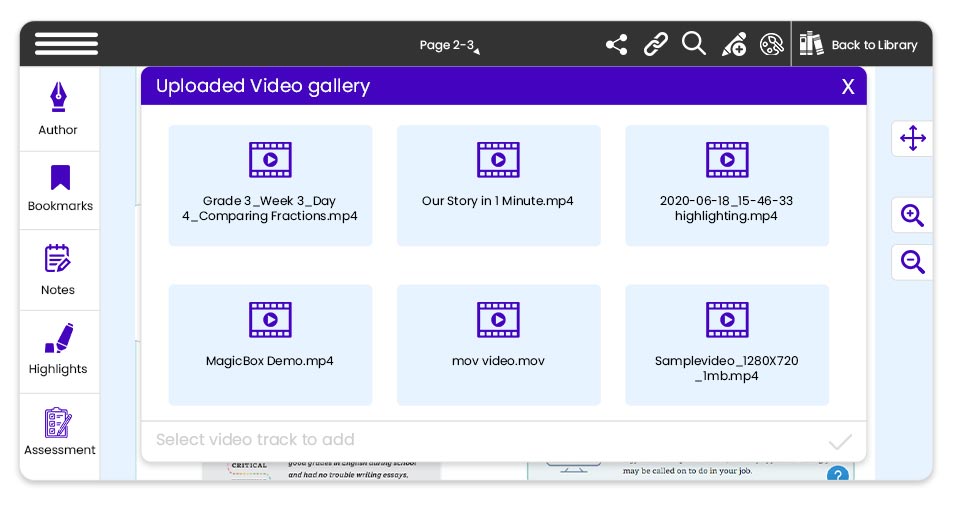Select Our Story in 1 Minute.mp4 name
This screenshot has height=508, width=978.
coord(498,201)
